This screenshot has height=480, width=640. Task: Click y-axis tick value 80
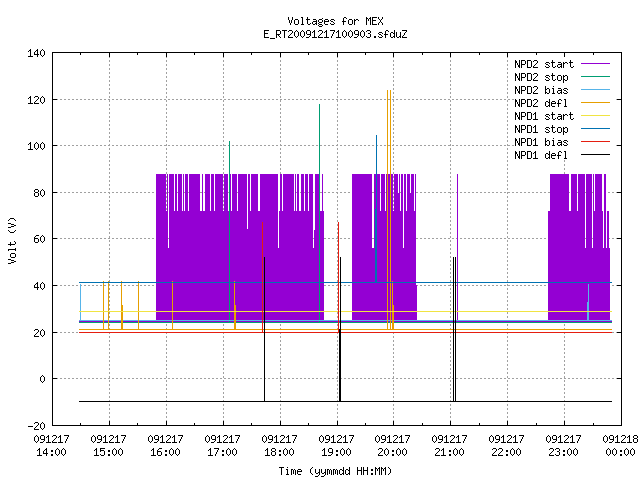coord(39,193)
